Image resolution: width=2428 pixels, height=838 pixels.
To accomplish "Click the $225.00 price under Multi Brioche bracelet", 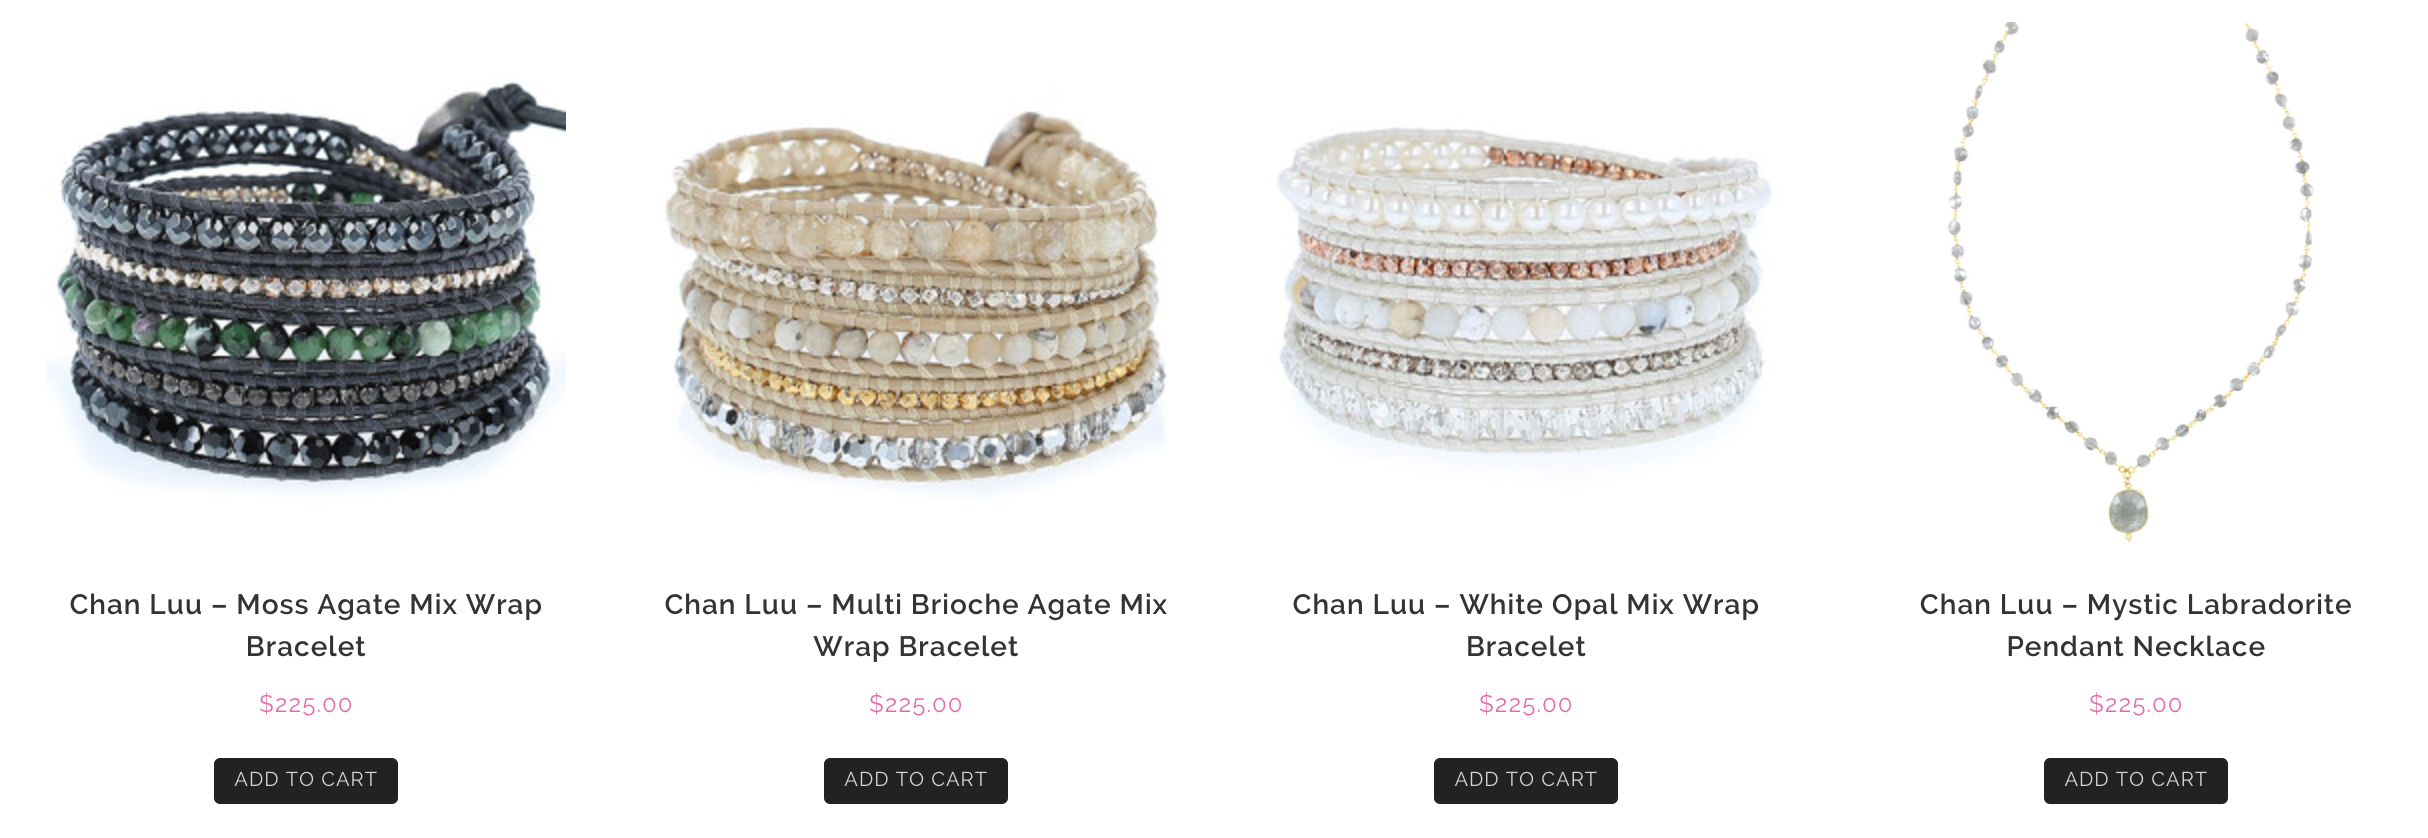I will click(916, 704).
